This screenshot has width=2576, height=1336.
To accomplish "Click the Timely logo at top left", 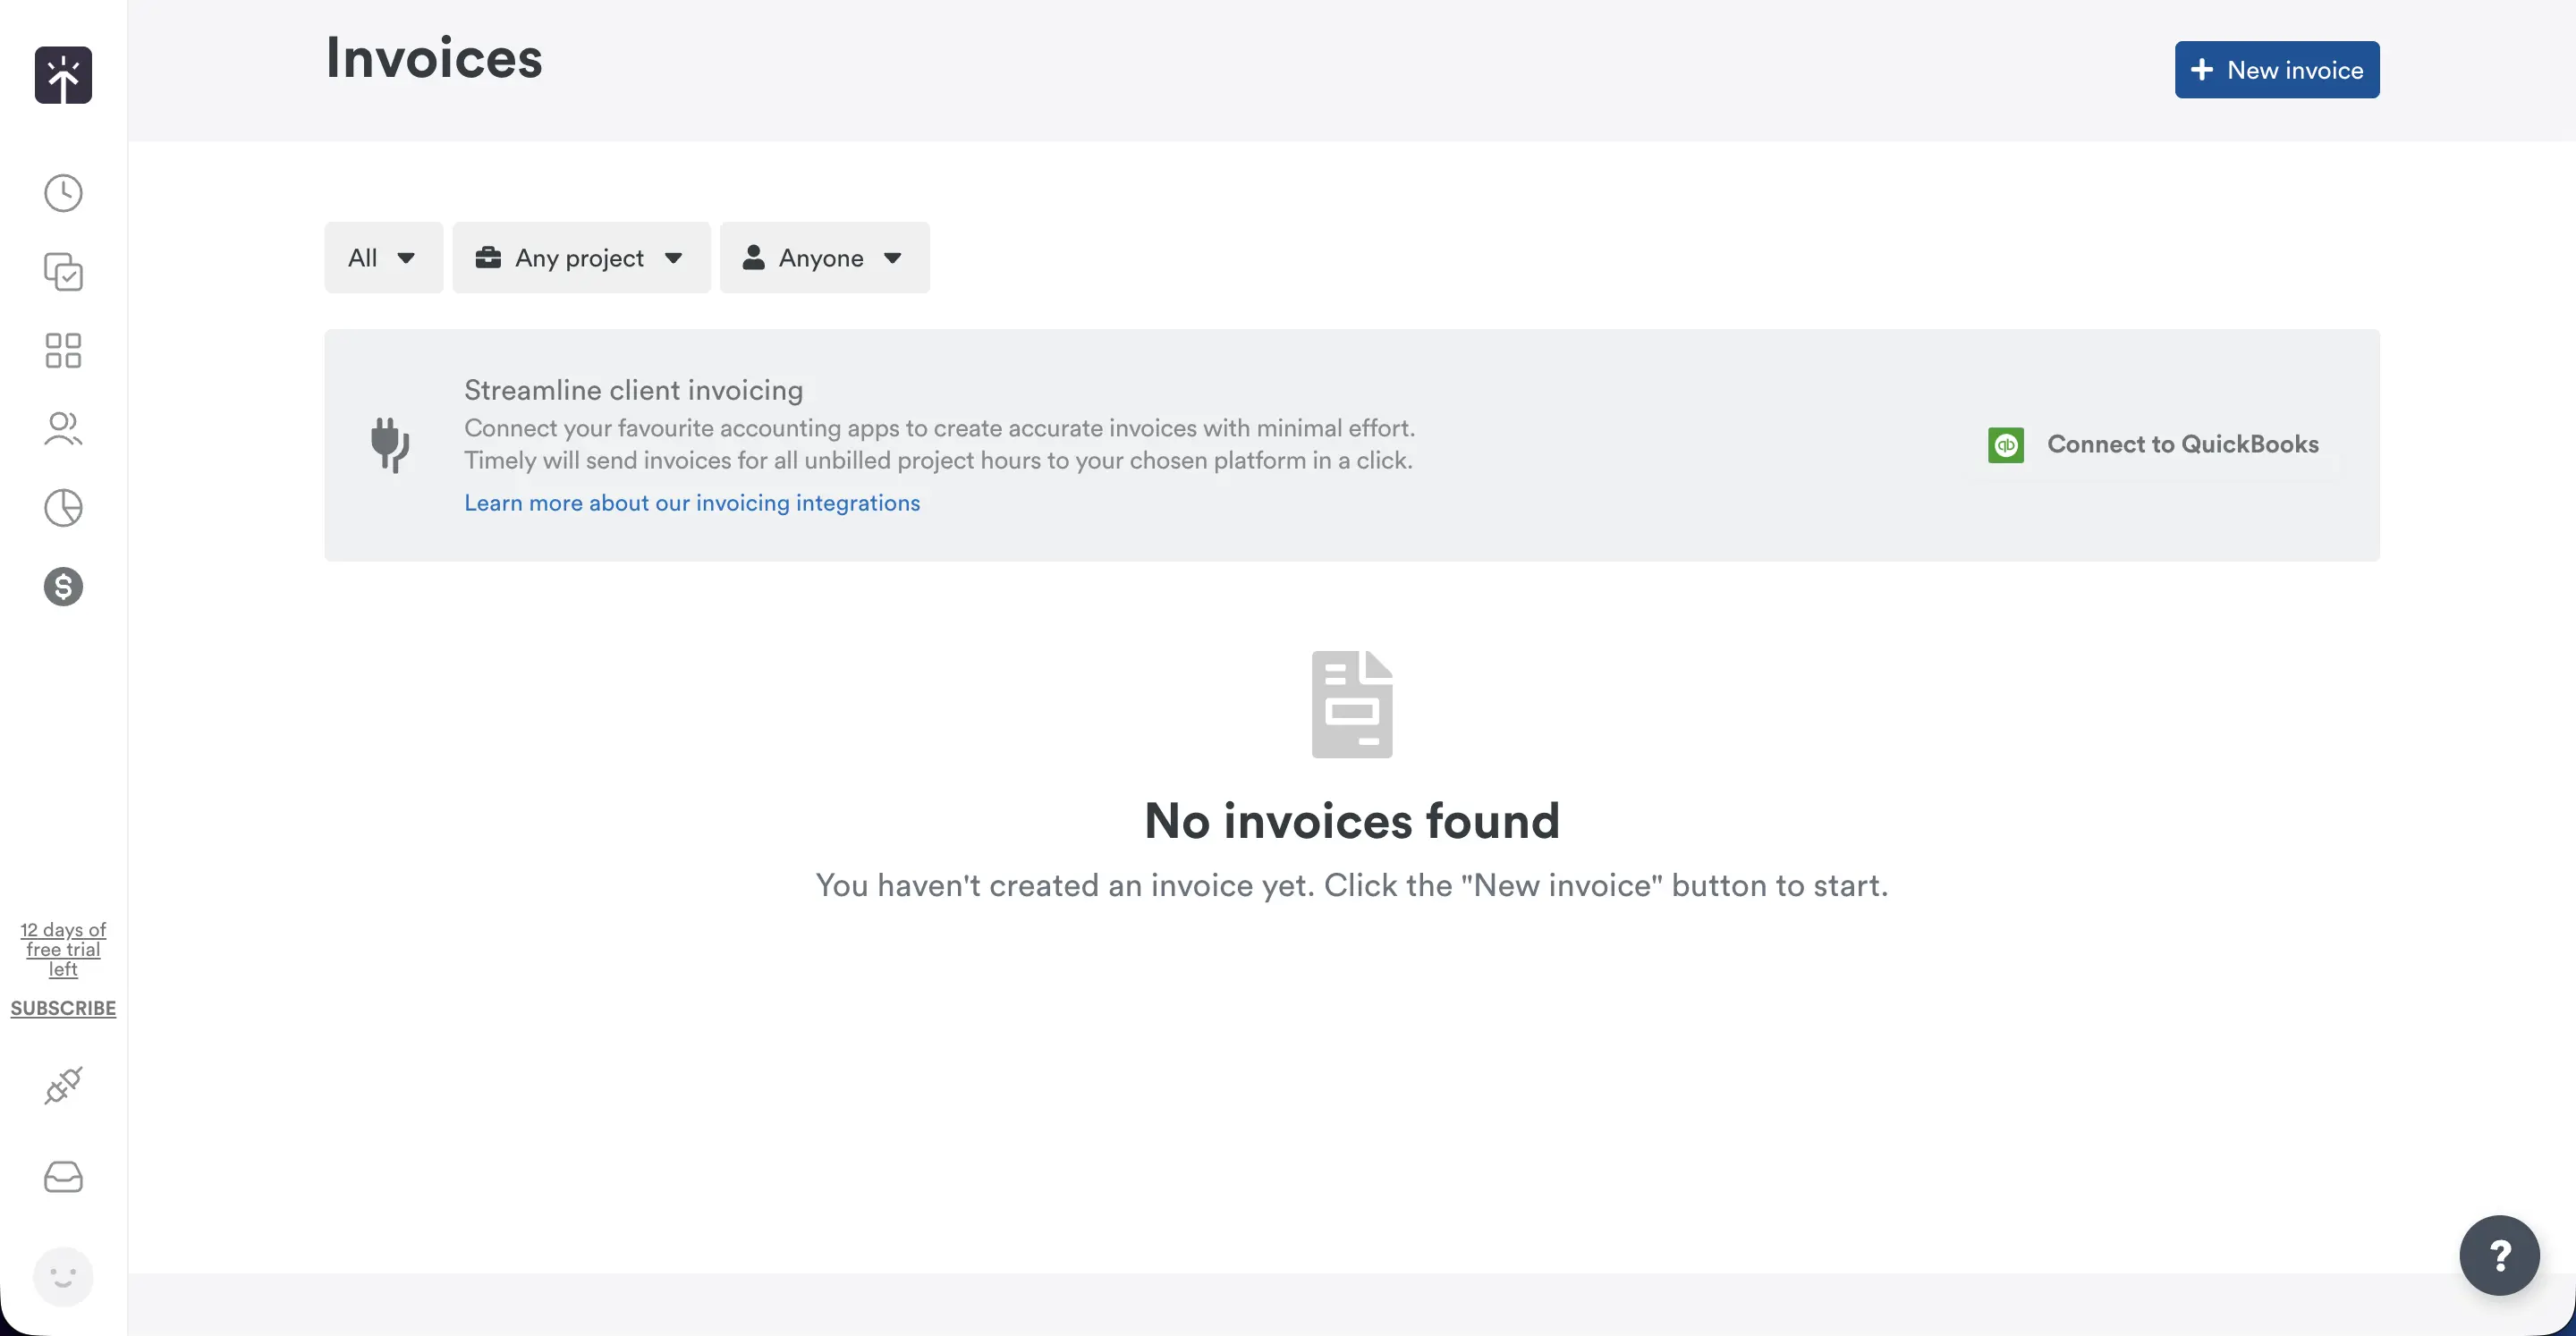I will pyautogui.click(x=63, y=75).
